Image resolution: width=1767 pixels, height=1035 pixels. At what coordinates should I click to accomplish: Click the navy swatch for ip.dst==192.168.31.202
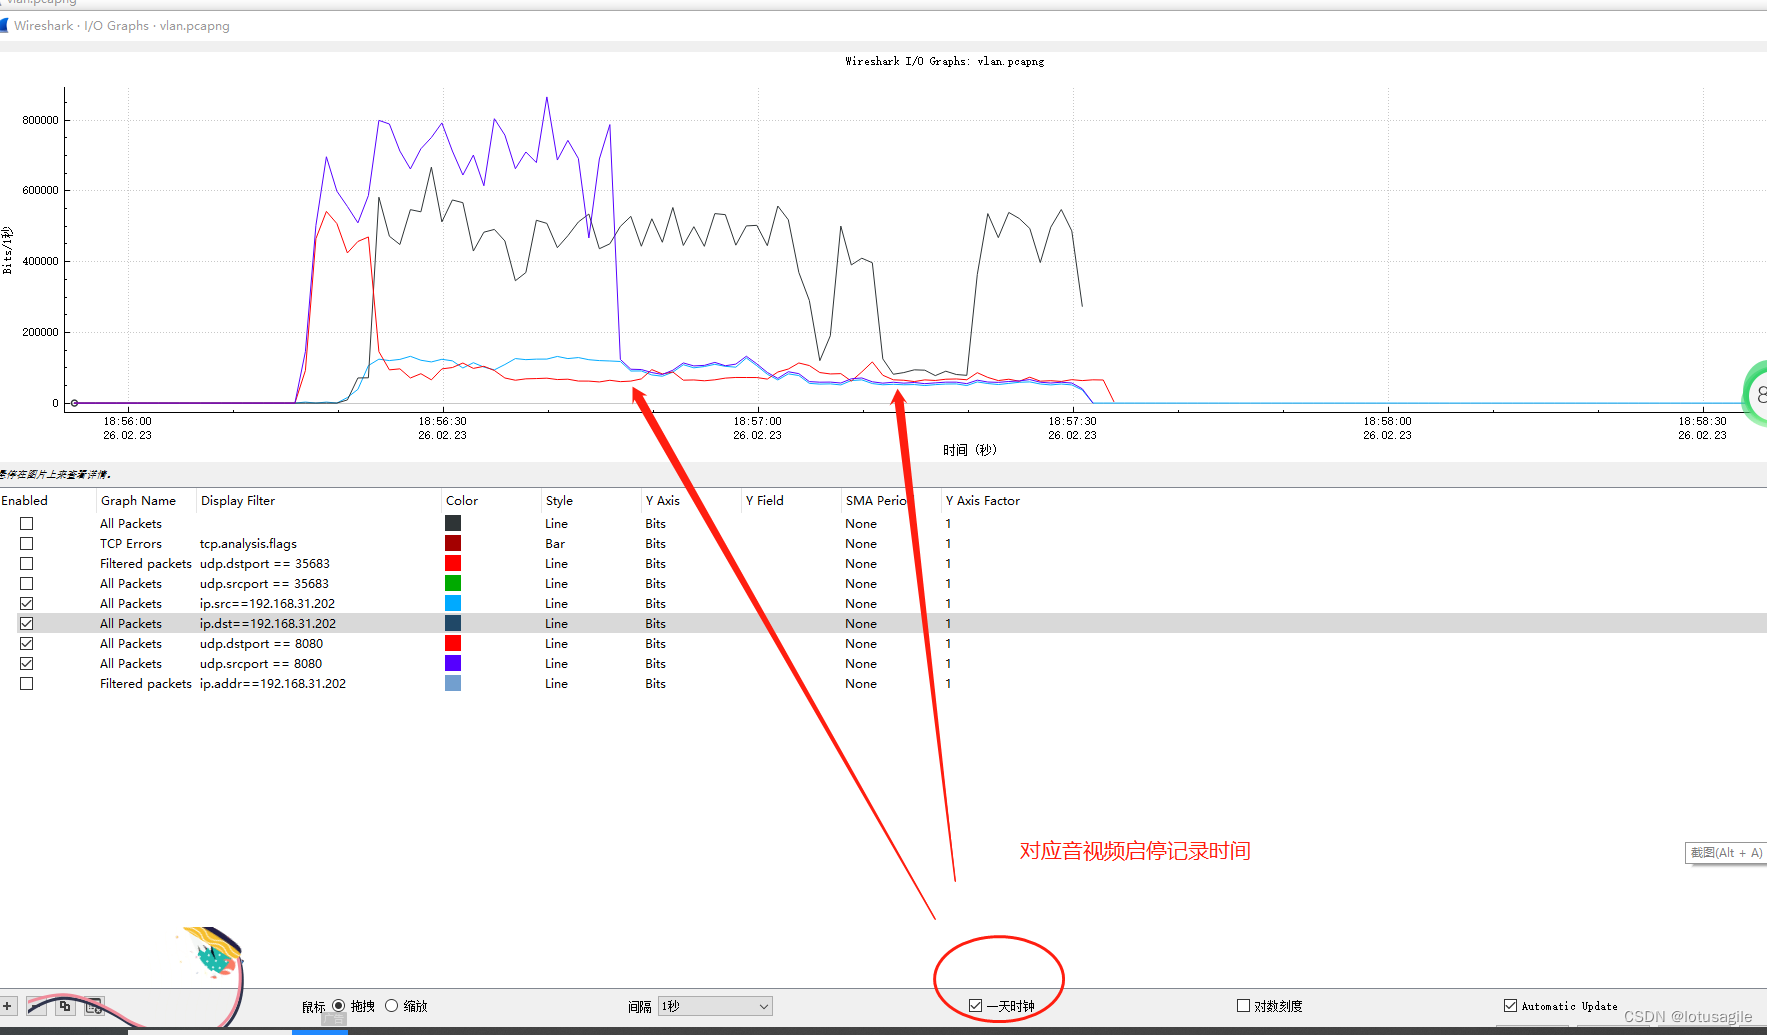tap(453, 623)
